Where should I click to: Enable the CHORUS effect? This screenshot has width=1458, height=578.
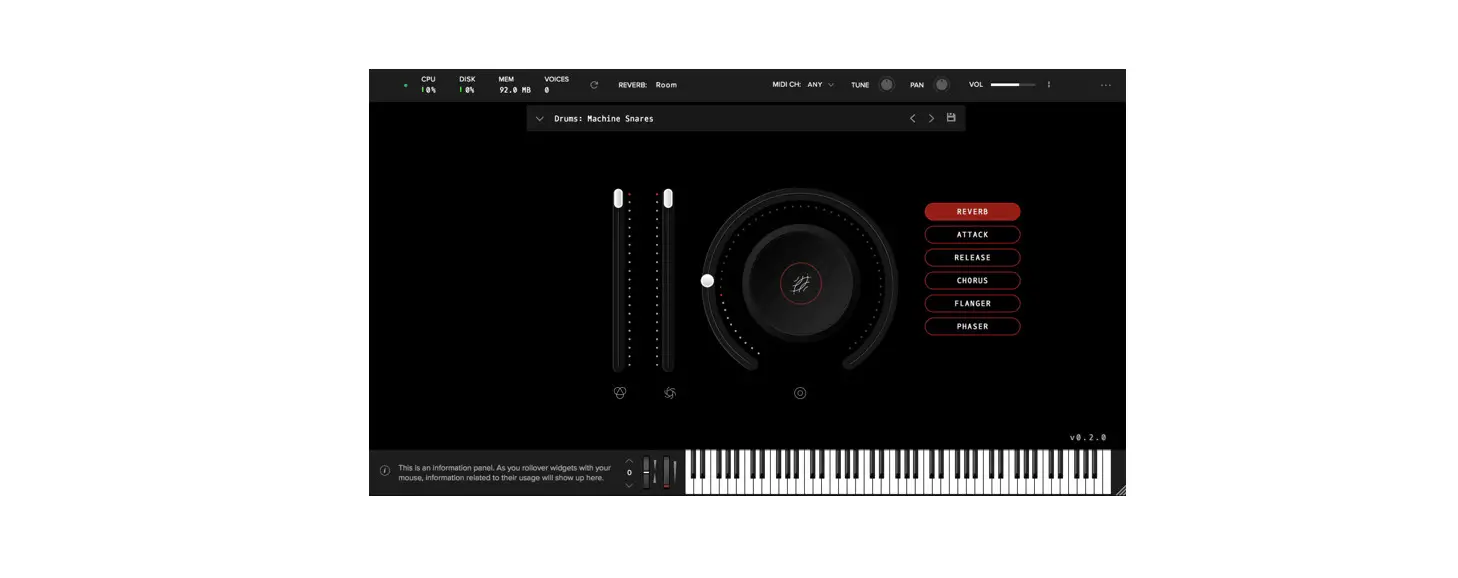pyautogui.click(x=972, y=280)
